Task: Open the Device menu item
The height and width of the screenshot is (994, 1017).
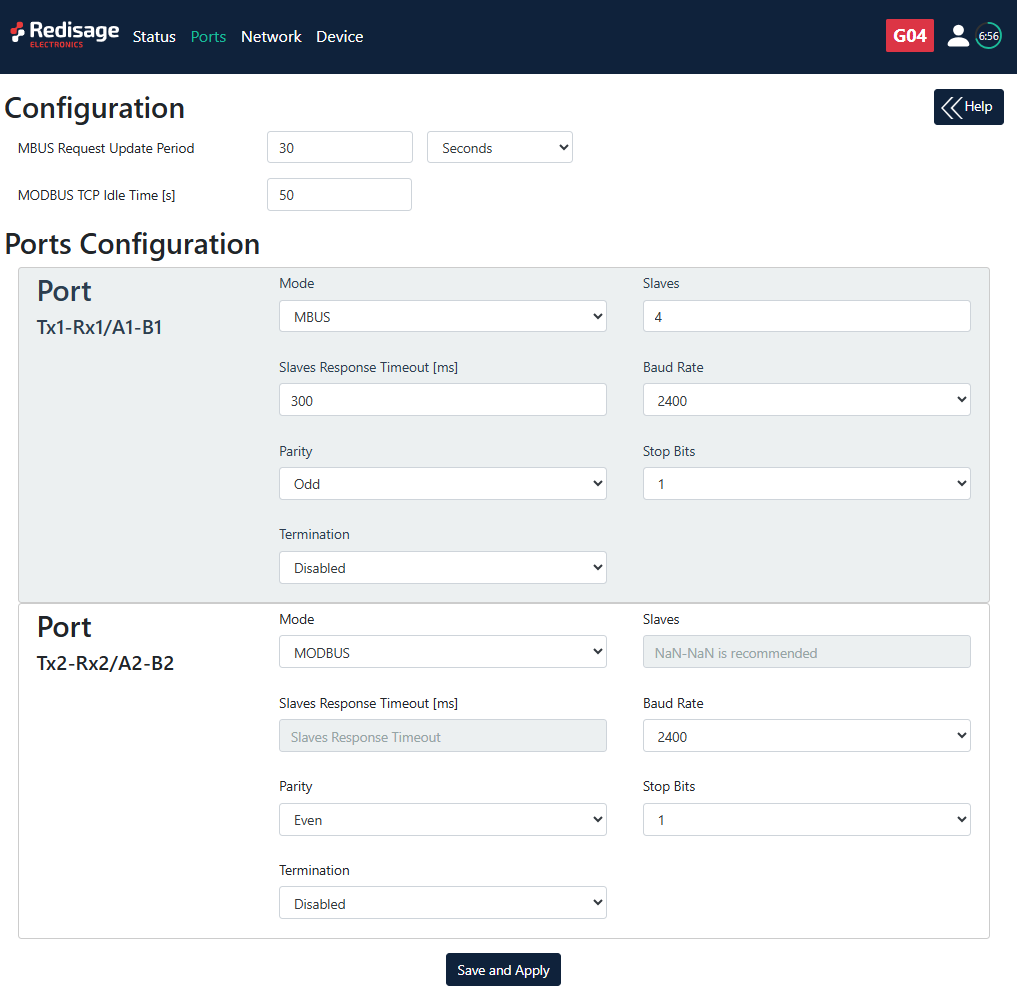Action: point(339,37)
